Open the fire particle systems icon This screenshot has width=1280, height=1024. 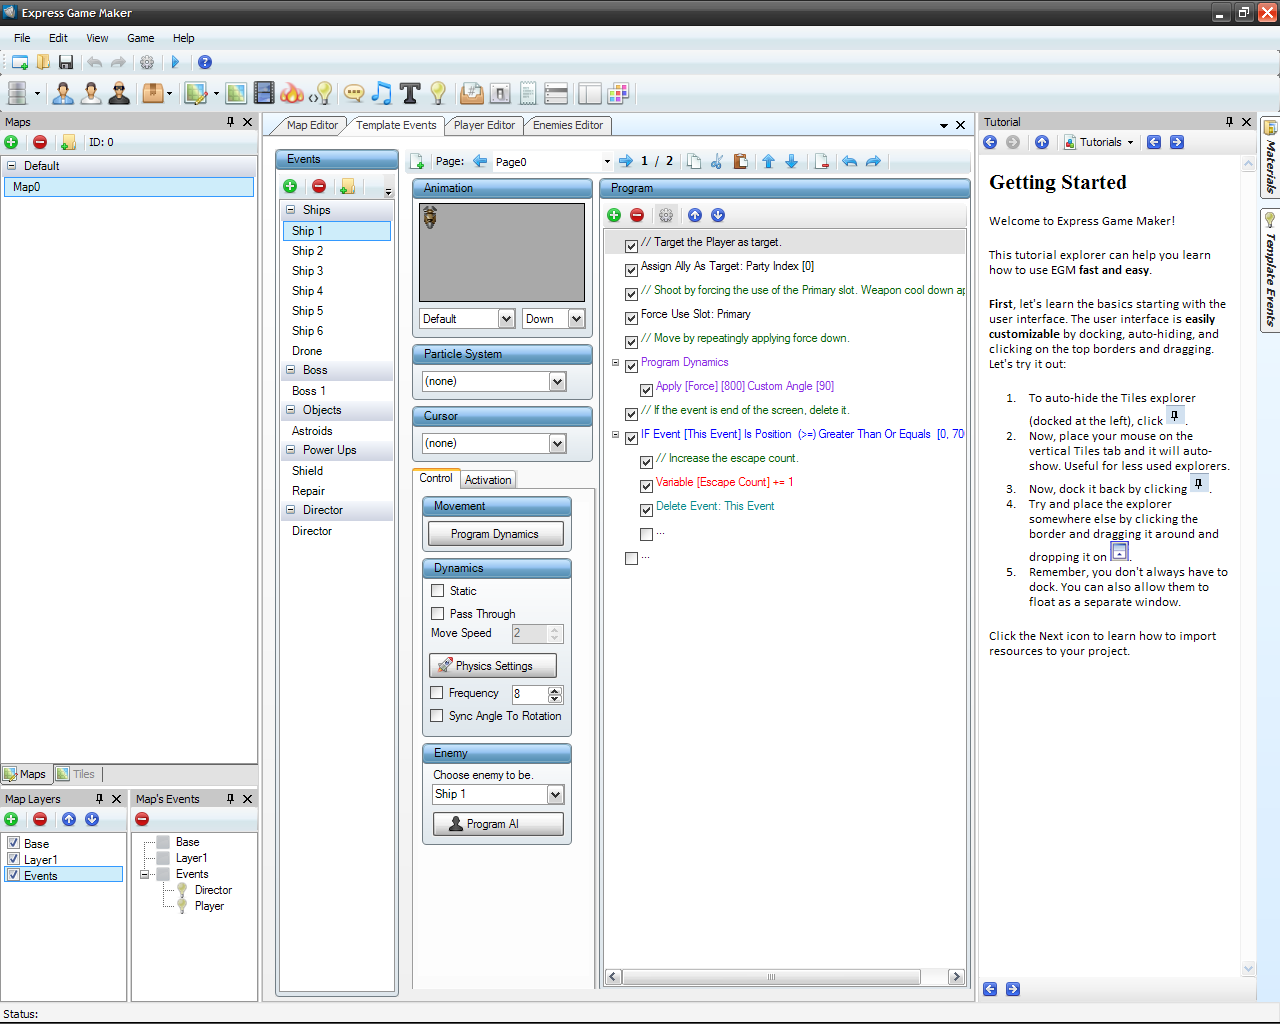coord(291,93)
